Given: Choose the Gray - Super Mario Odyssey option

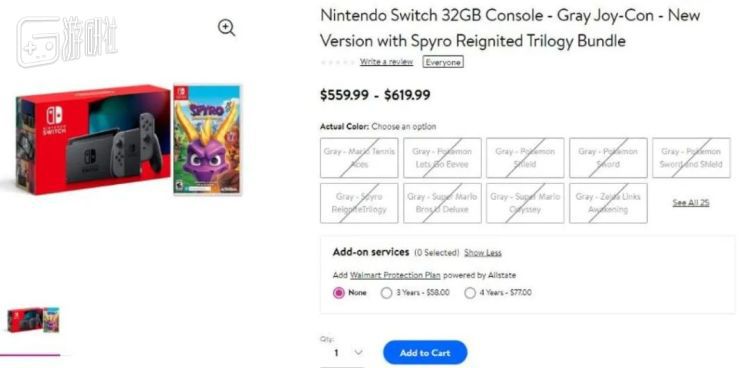Looking at the screenshot, I should point(525,203).
